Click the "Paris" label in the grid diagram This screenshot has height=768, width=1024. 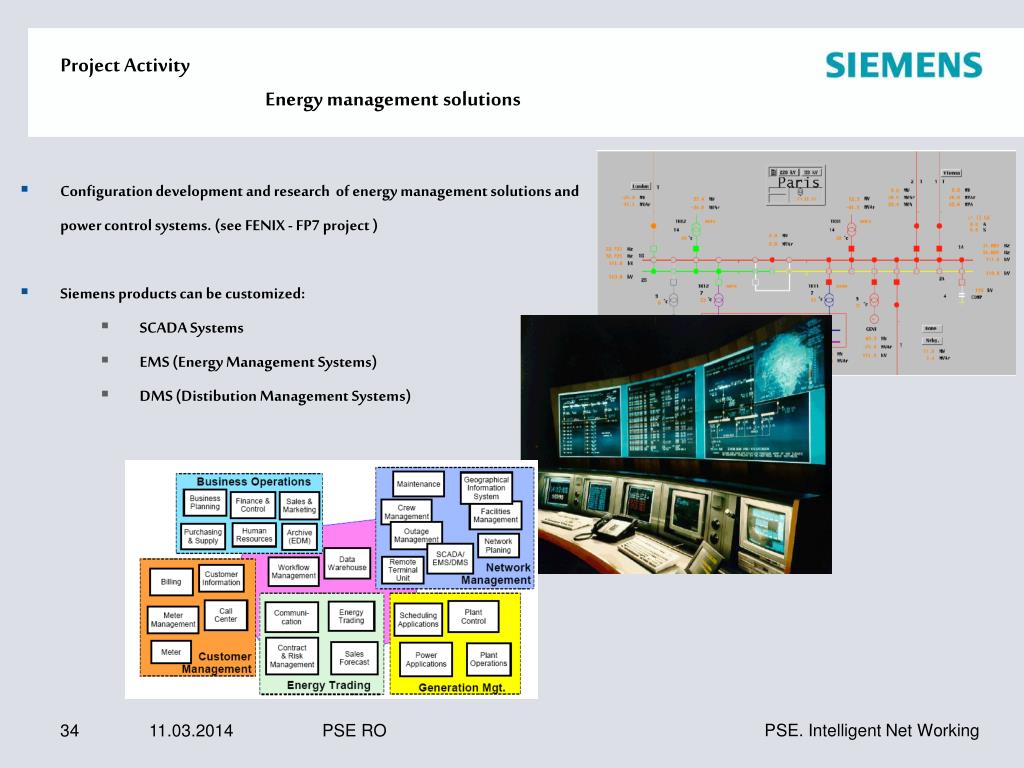pos(797,184)
